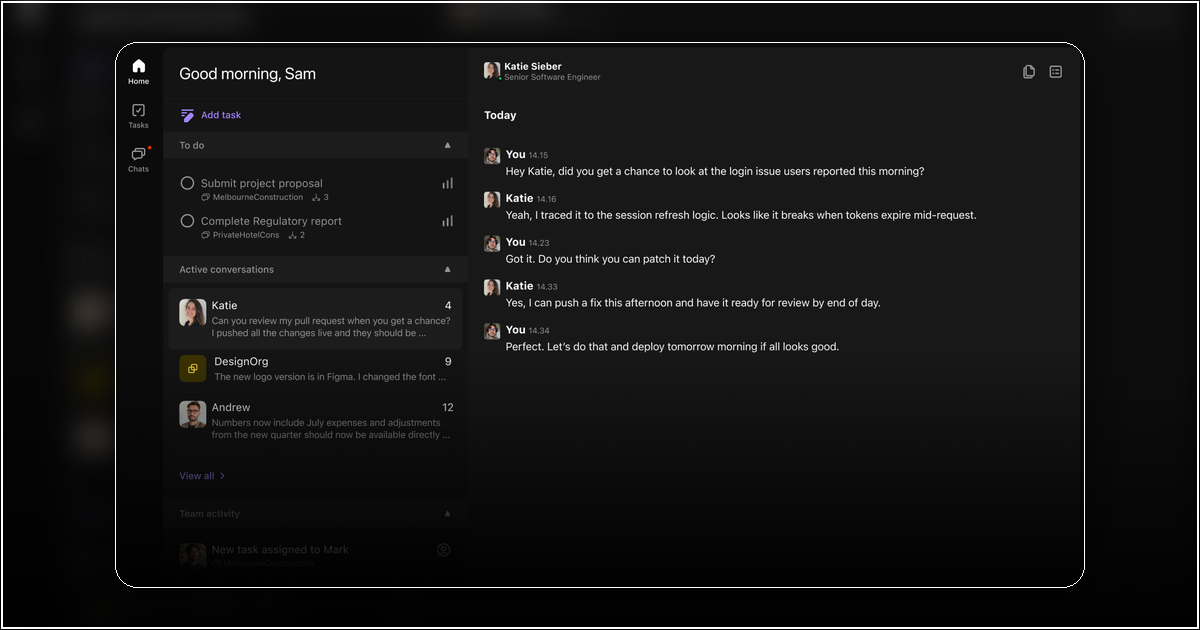Click the avatar on the 14.23 message

[x=492, y=243]
